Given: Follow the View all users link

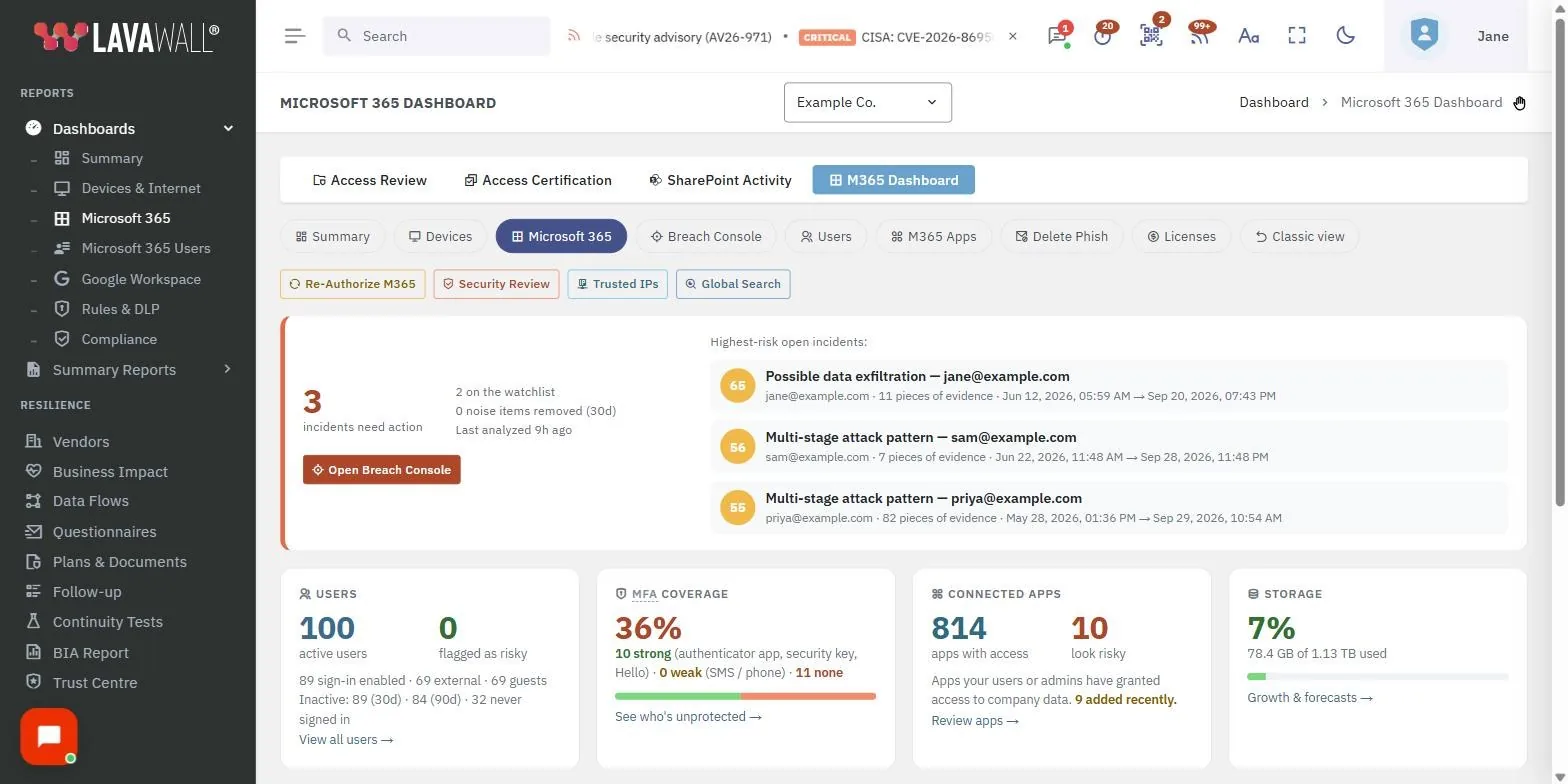Looking at the screenshot, I should [346, 740].
